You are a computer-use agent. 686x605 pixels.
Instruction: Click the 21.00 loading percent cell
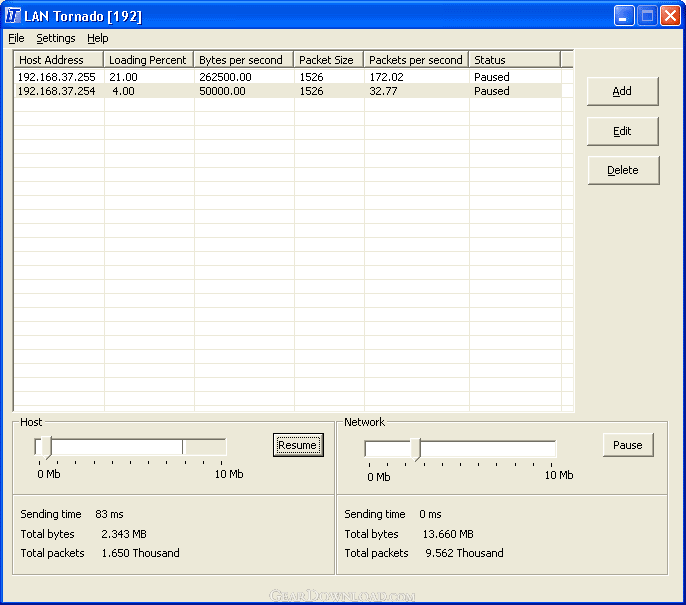point(123,77)
